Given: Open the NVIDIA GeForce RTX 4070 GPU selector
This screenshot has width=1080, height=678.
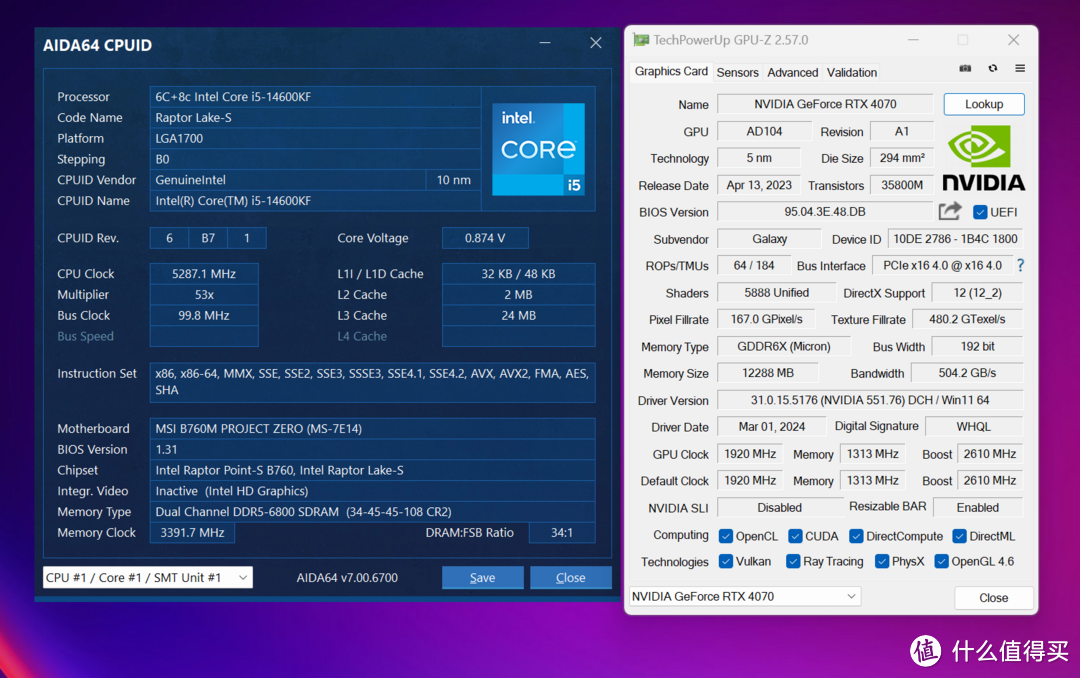Looking at the screenshot, I should point(745,596).
